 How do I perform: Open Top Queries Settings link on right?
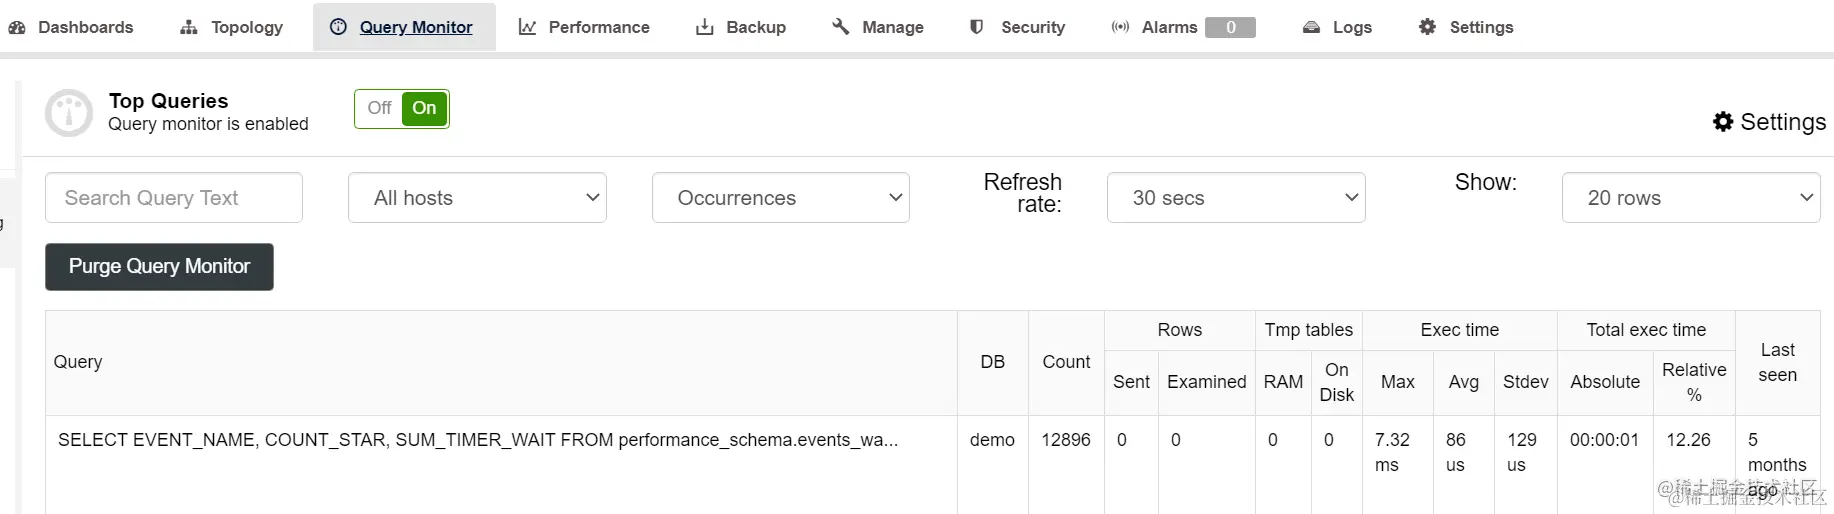[1769, 122]
